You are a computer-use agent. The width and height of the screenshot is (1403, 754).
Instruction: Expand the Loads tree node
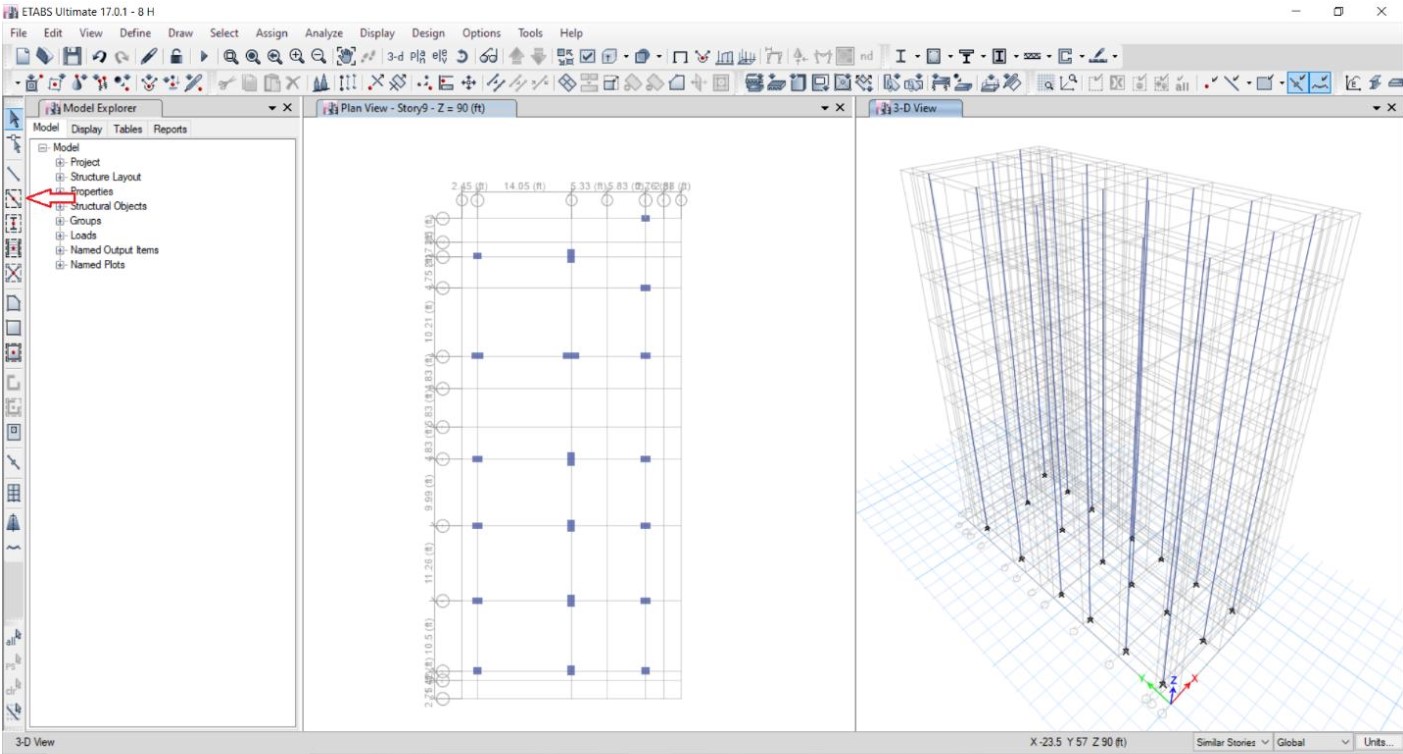tap(60, 236)
